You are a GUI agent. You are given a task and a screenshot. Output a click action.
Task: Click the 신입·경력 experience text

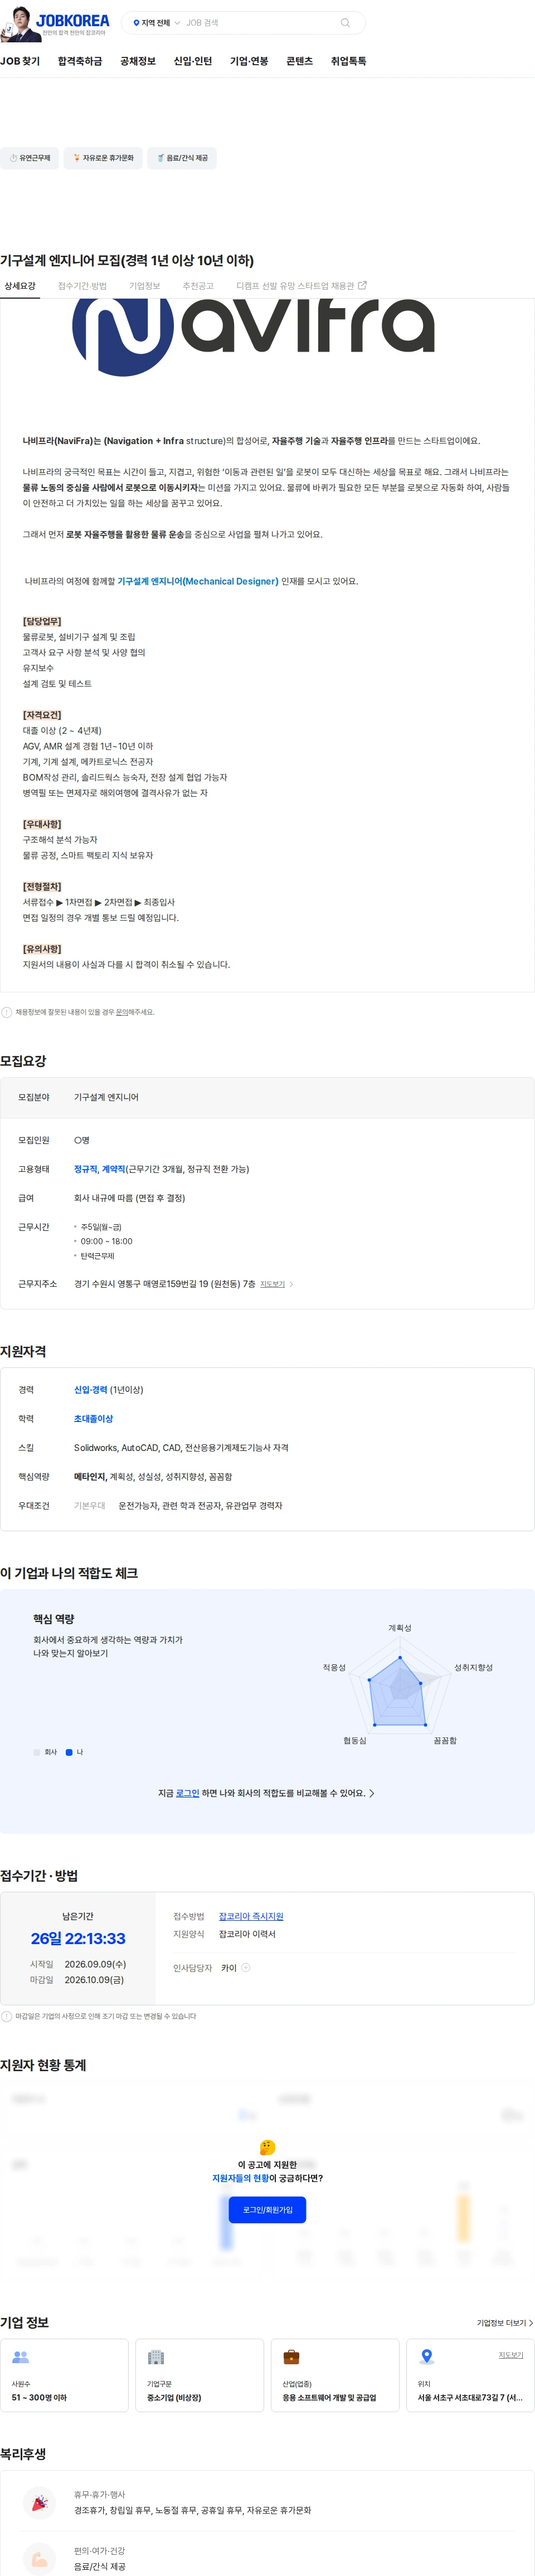point(90,1390)
